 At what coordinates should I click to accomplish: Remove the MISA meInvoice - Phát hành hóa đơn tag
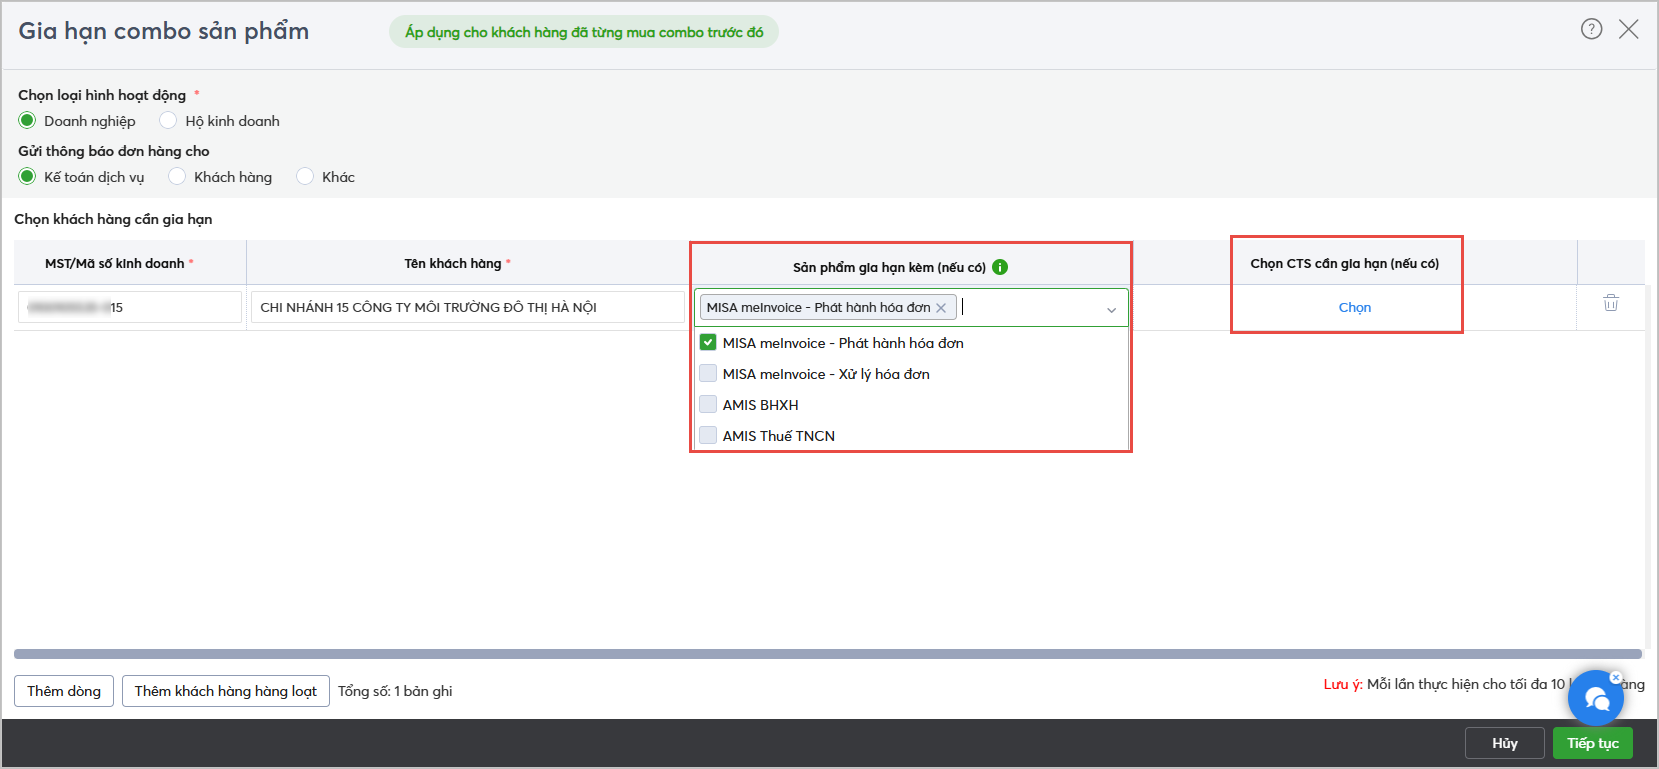click(x=941, y=308)
